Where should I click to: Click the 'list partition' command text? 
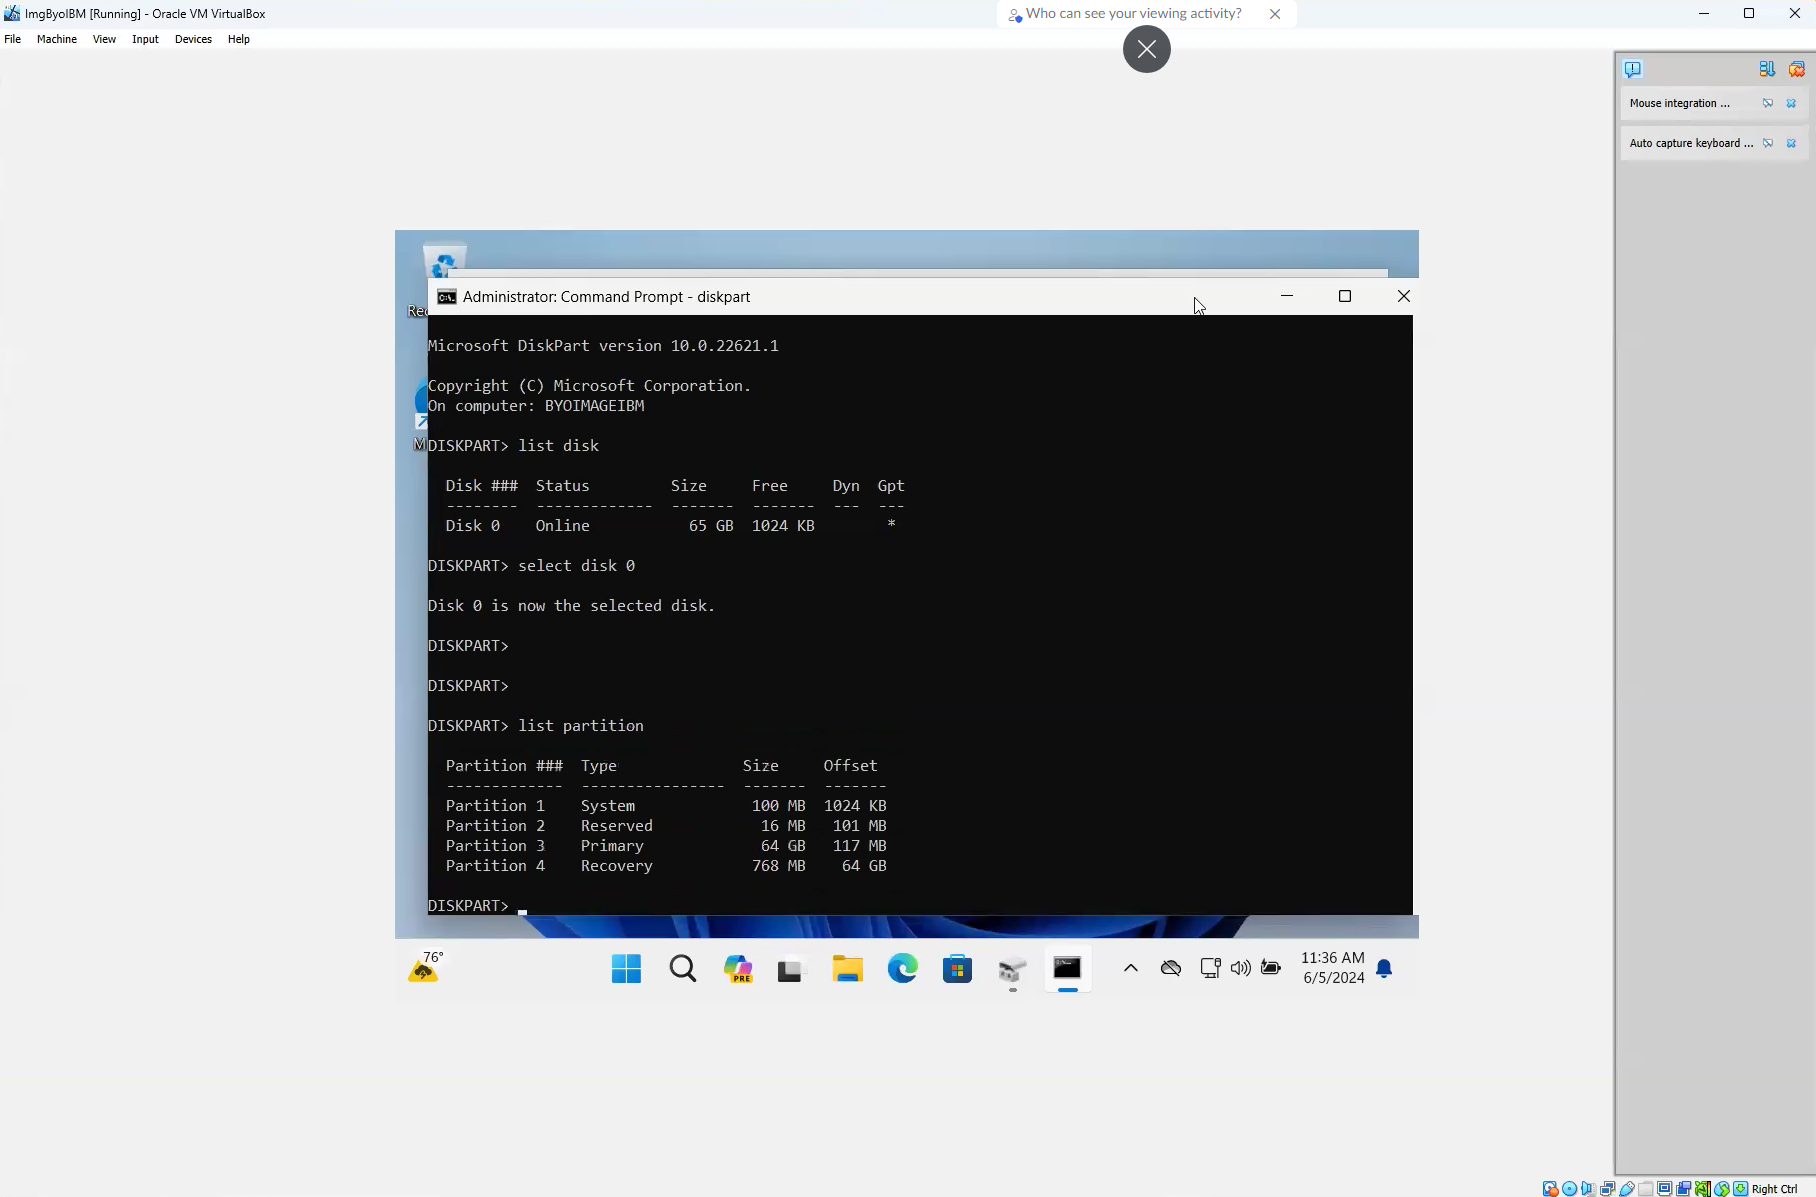[581, 726]
